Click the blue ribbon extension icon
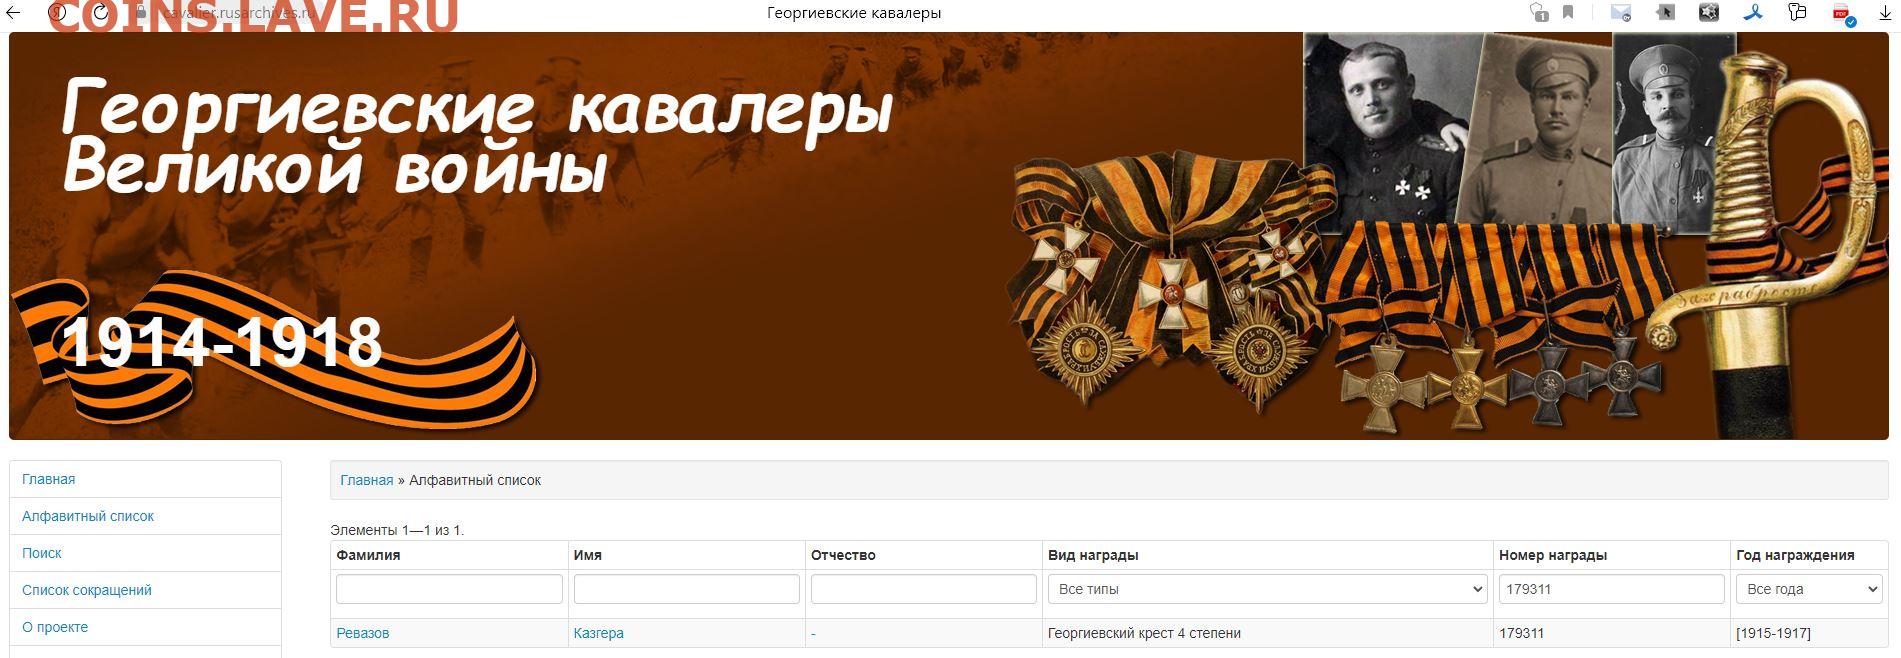 coord(1754,12)
